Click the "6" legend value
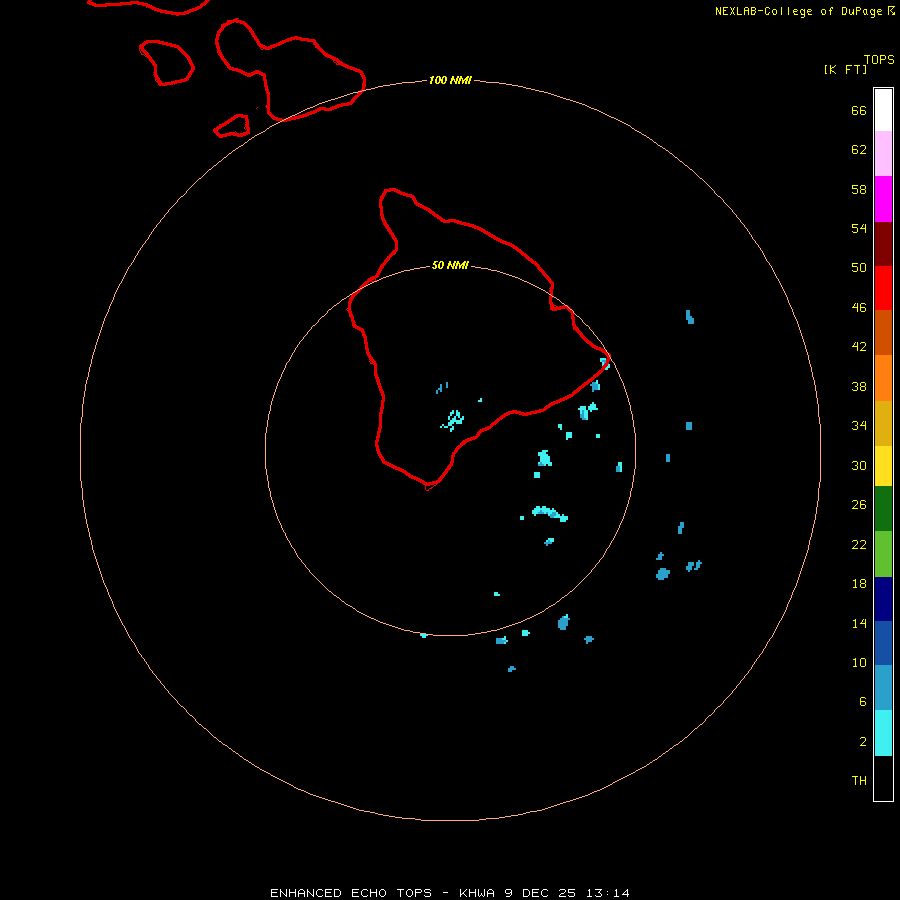The image size is (900, 900). click(863, 702)
